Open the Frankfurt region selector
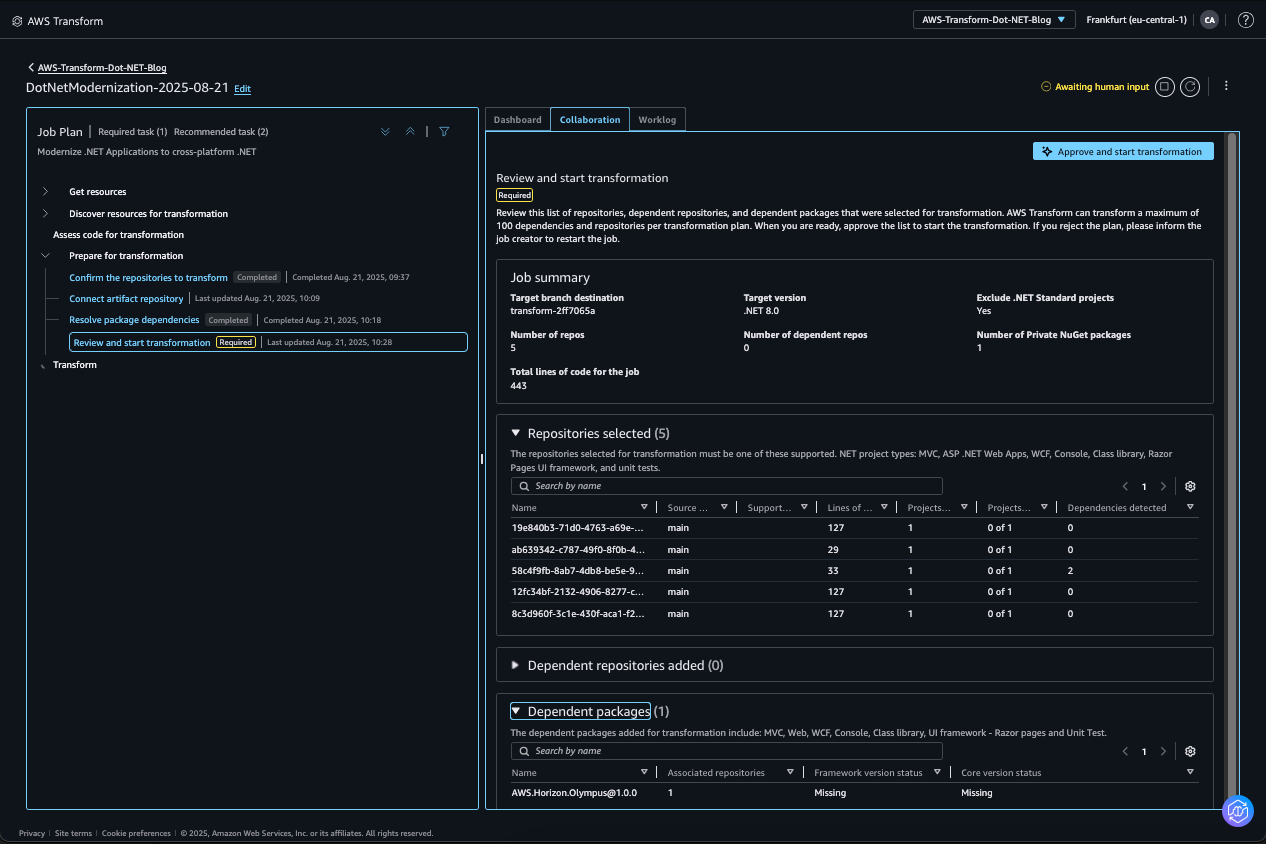This screenshot has height=844, width=1266. click(x=1137, y=19)
